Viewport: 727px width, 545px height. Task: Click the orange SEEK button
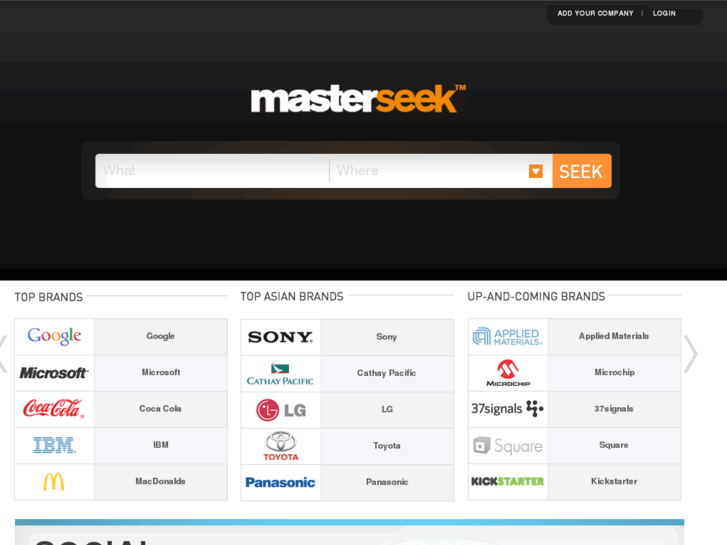coord(582,171)
